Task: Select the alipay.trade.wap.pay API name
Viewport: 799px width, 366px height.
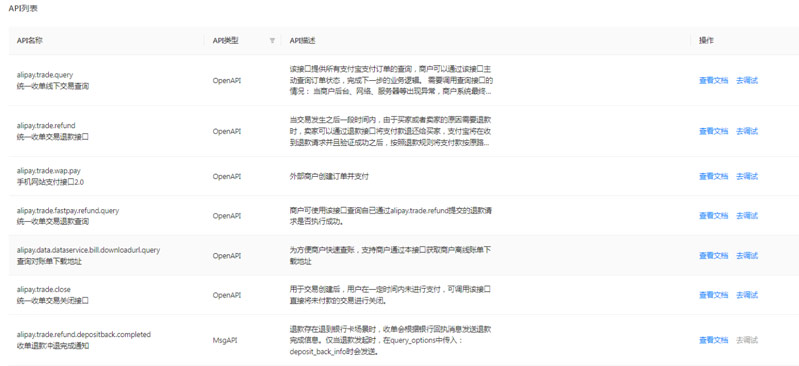Action: (x=48, y=171)
